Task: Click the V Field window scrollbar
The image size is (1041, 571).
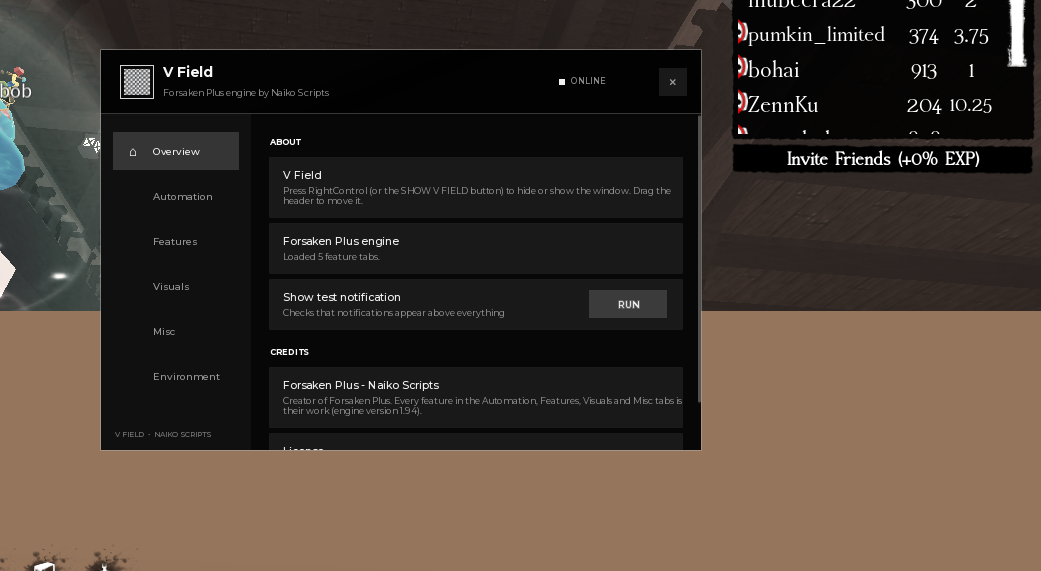Action: click(x=698, y=259)
